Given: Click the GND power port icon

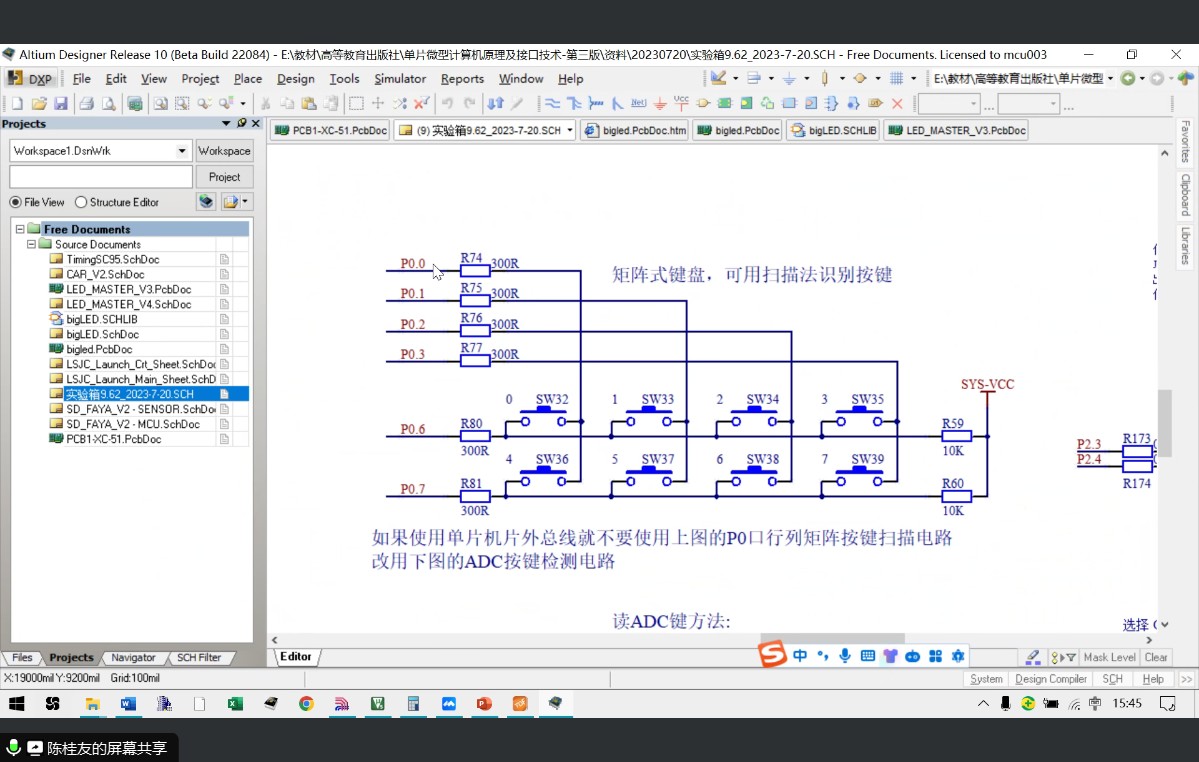Looking at the screenshot, I should (x=660, y=103).
